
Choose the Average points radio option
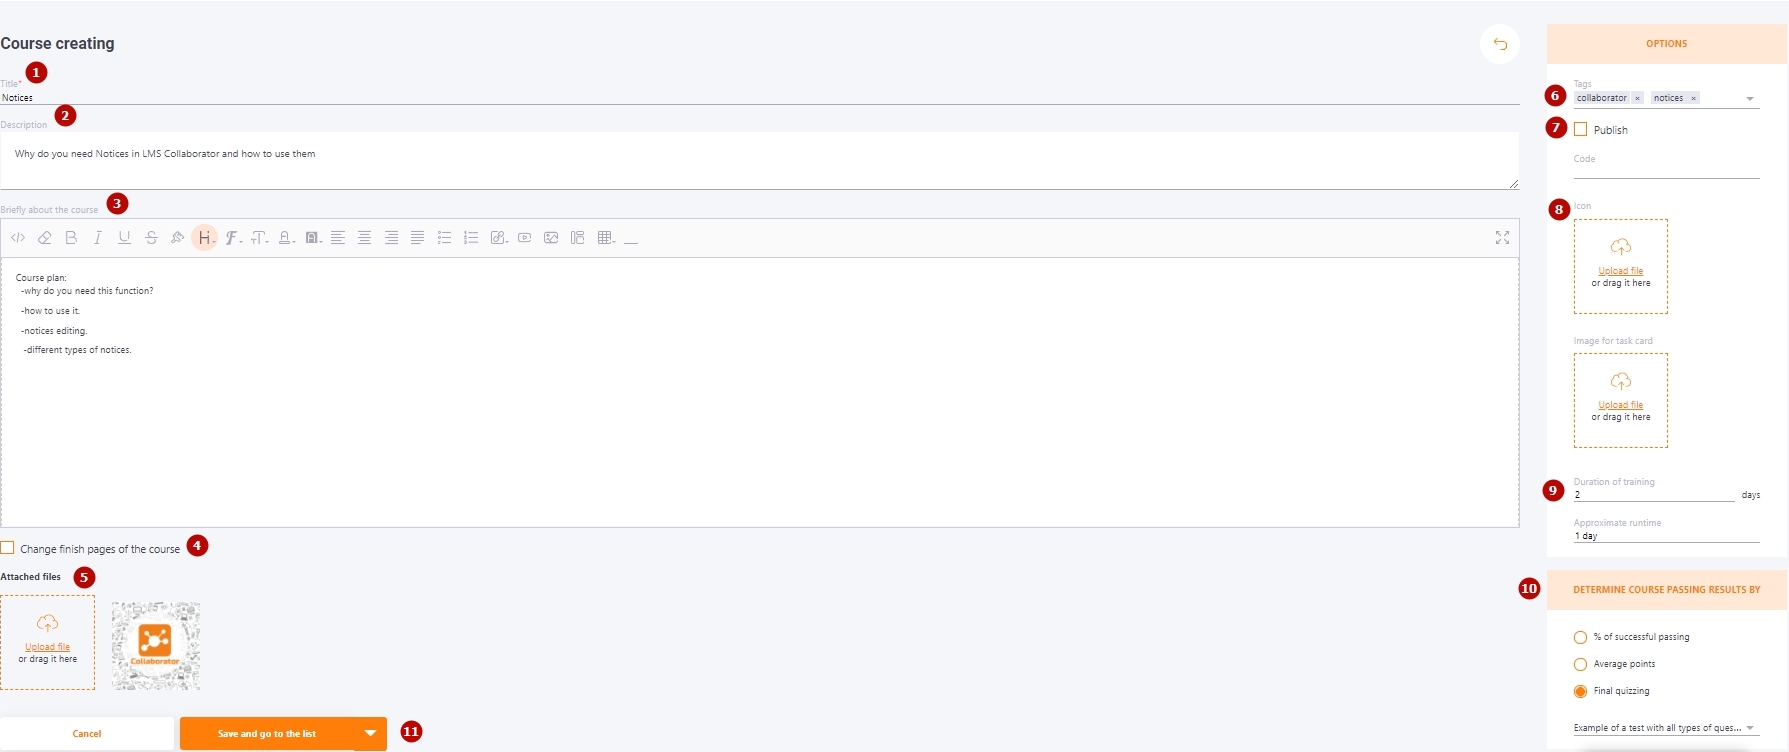(x=1580, y=664)
